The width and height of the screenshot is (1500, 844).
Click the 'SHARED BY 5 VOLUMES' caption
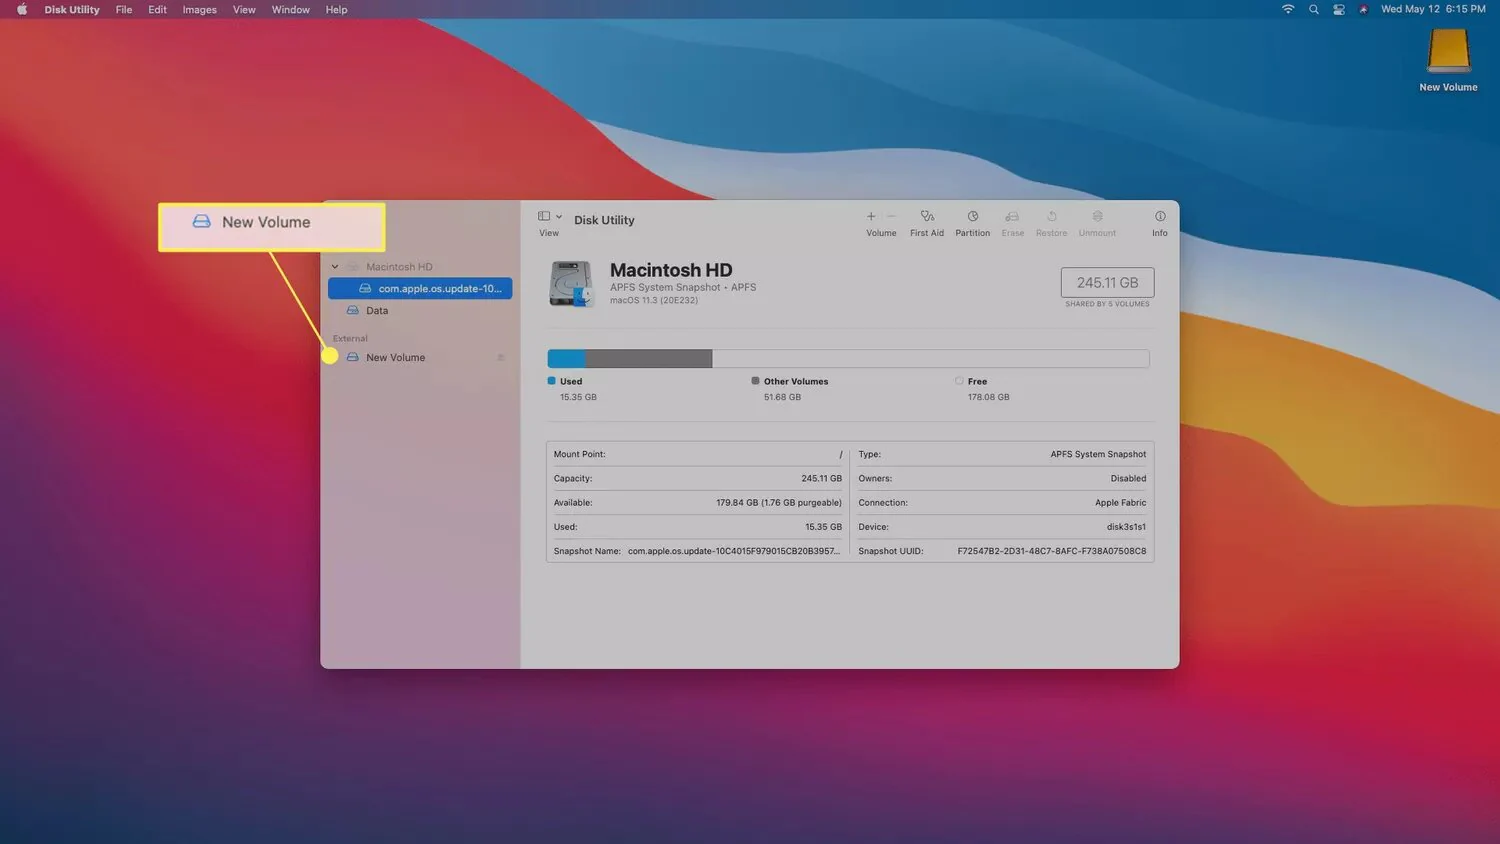tap(1107, 304)
